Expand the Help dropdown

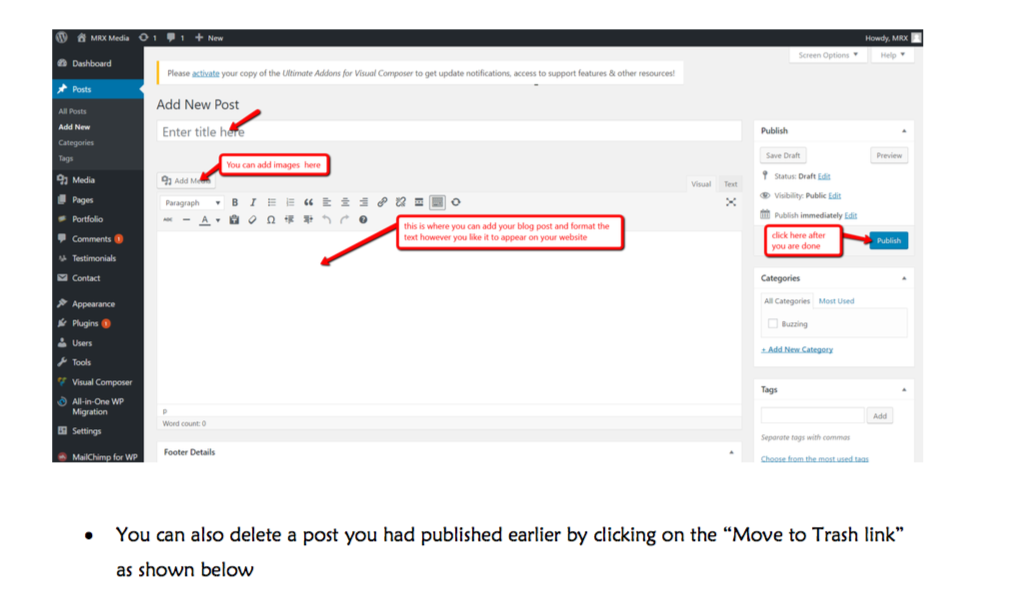point(893,55)
